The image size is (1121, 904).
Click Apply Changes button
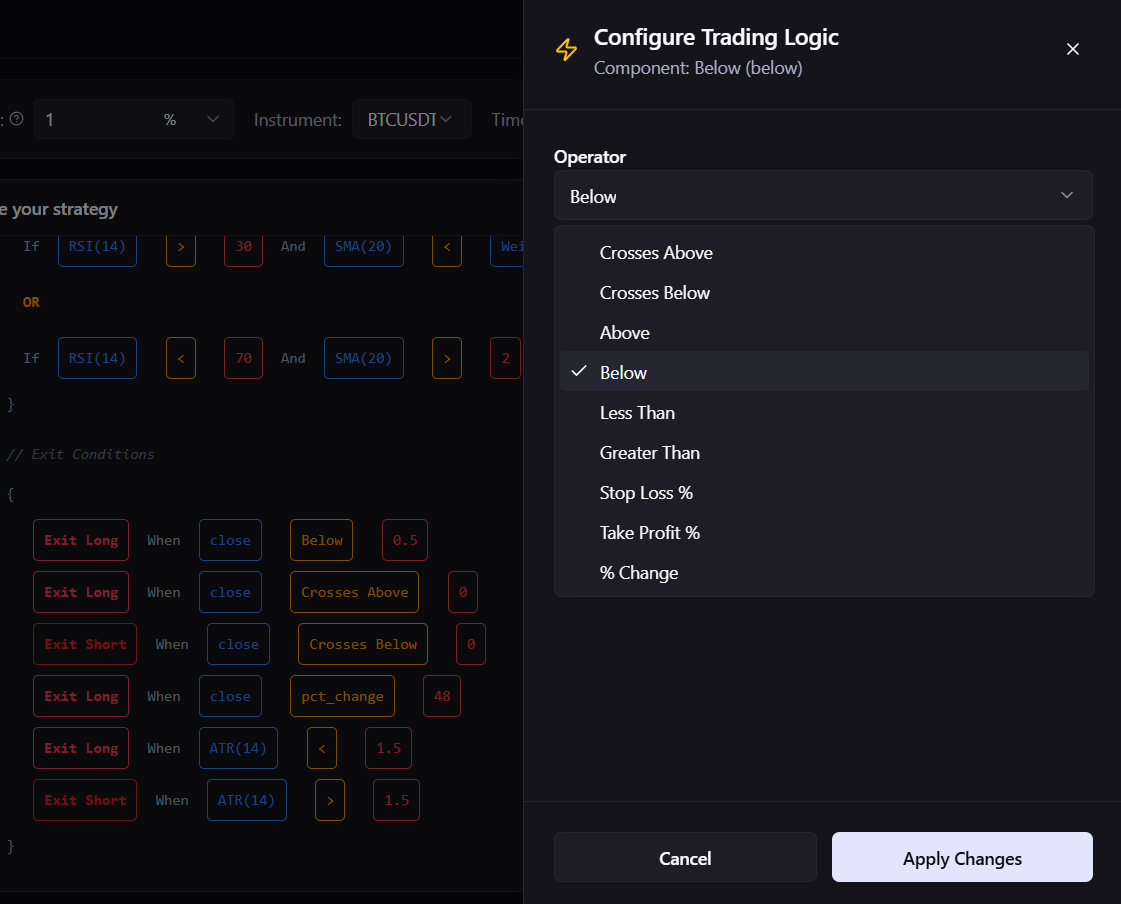(x=962, y=858)
